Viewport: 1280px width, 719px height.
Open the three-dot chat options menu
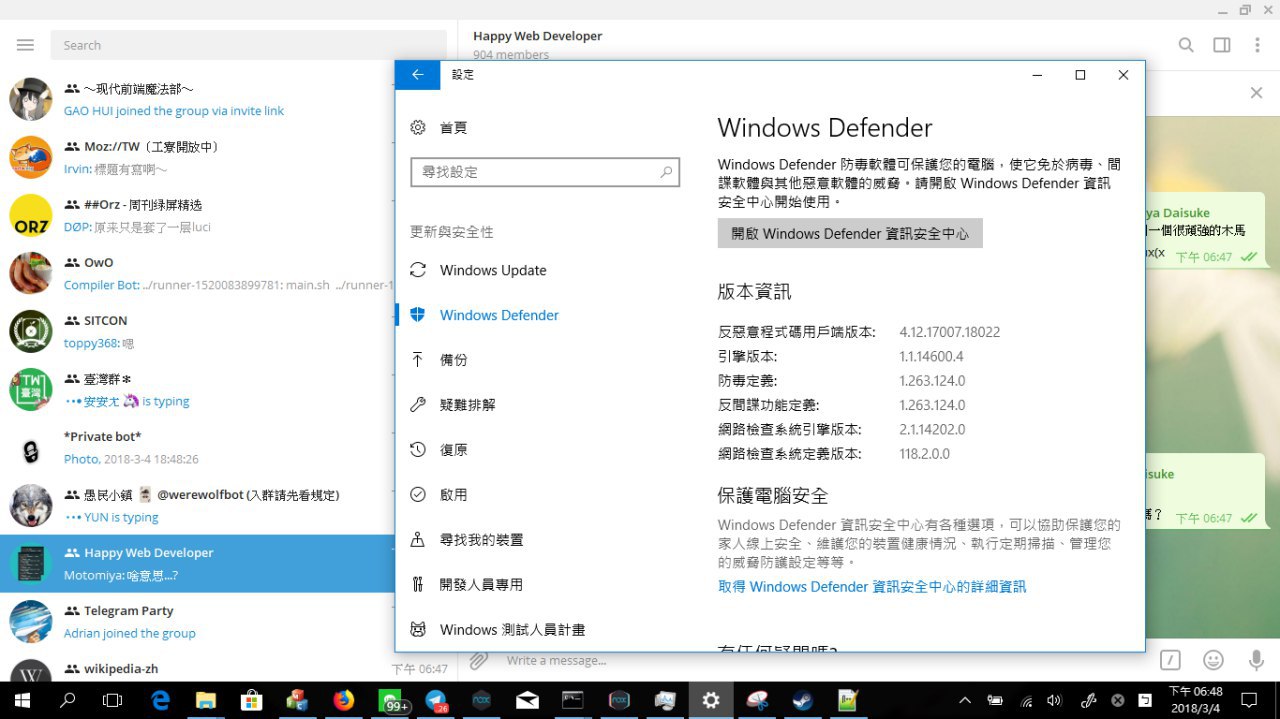[x=1257, y=45]
